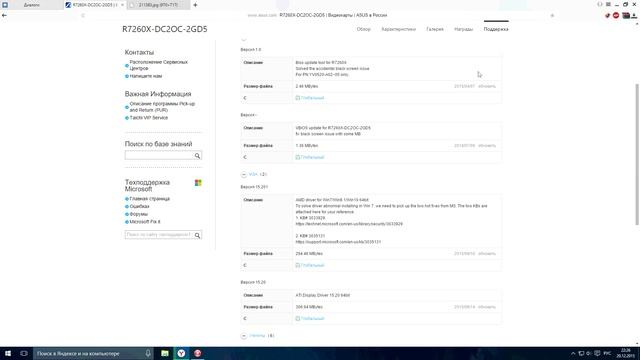
Task: Focus the knowledge base search field
Action: click(x=159, y=156)
